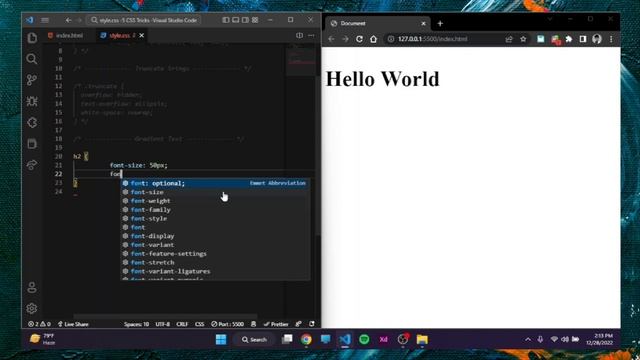Open the Source Control view
Viewport: 640px width, 360px height.
click(x=32, y=80)
